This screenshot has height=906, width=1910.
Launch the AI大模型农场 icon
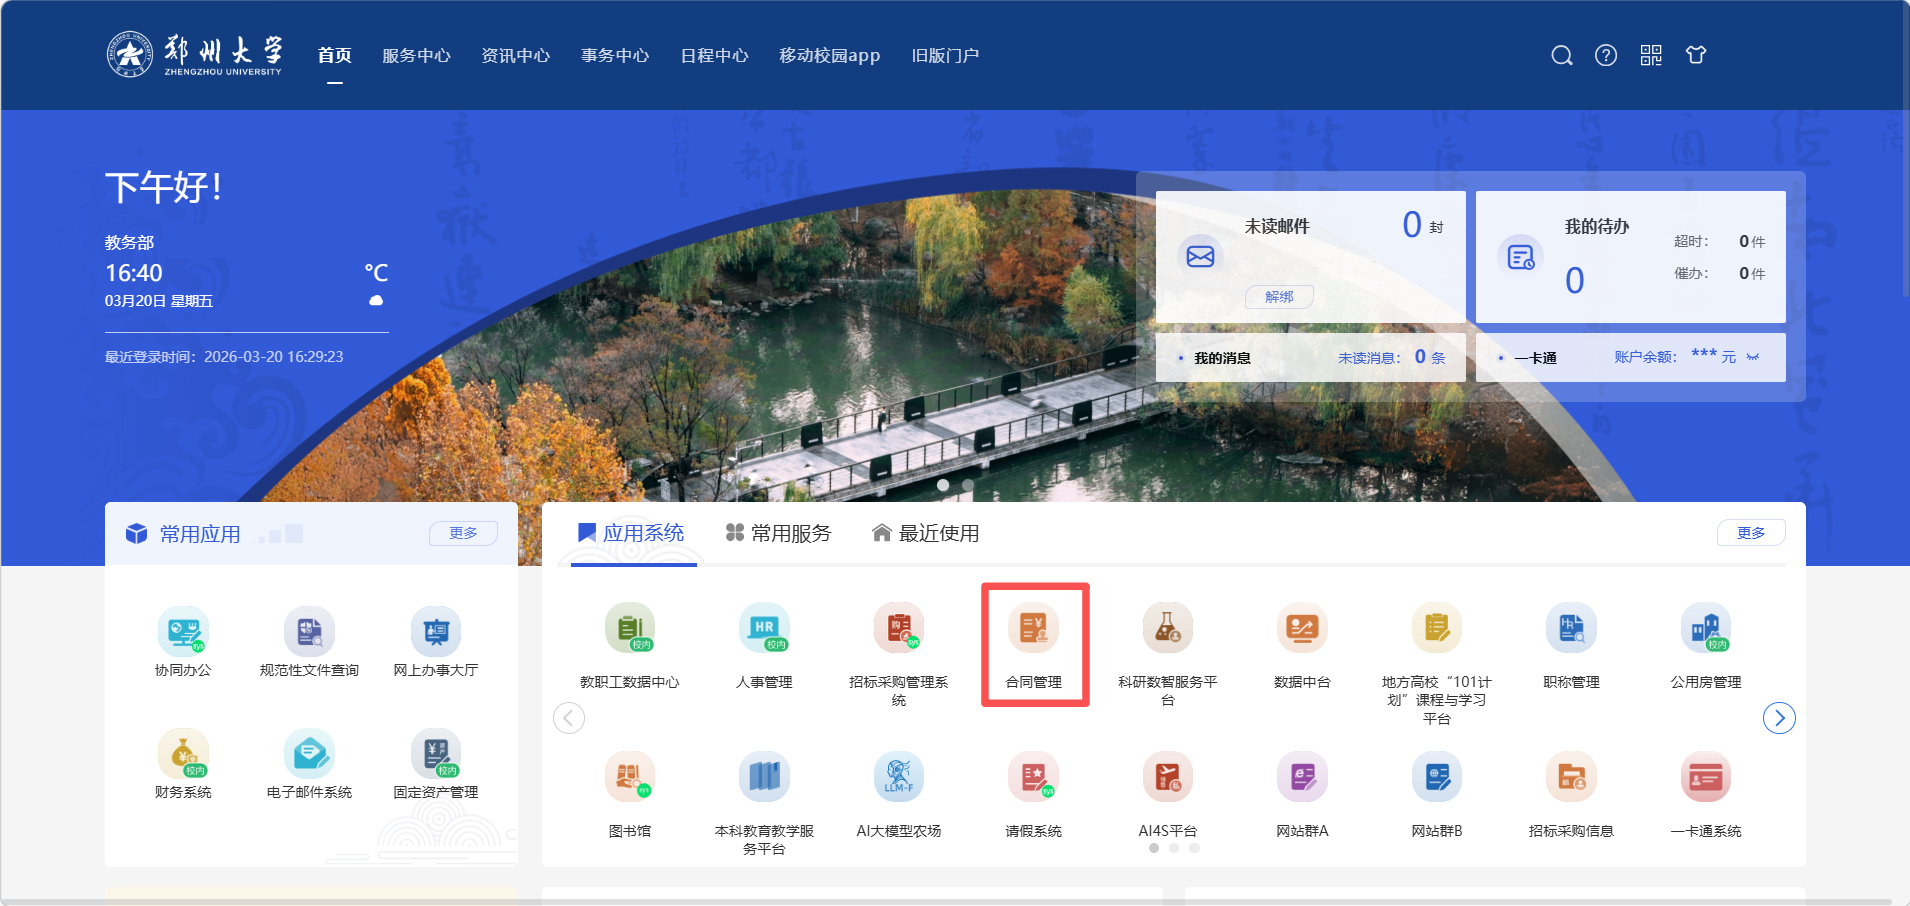[x=898, y=778]
